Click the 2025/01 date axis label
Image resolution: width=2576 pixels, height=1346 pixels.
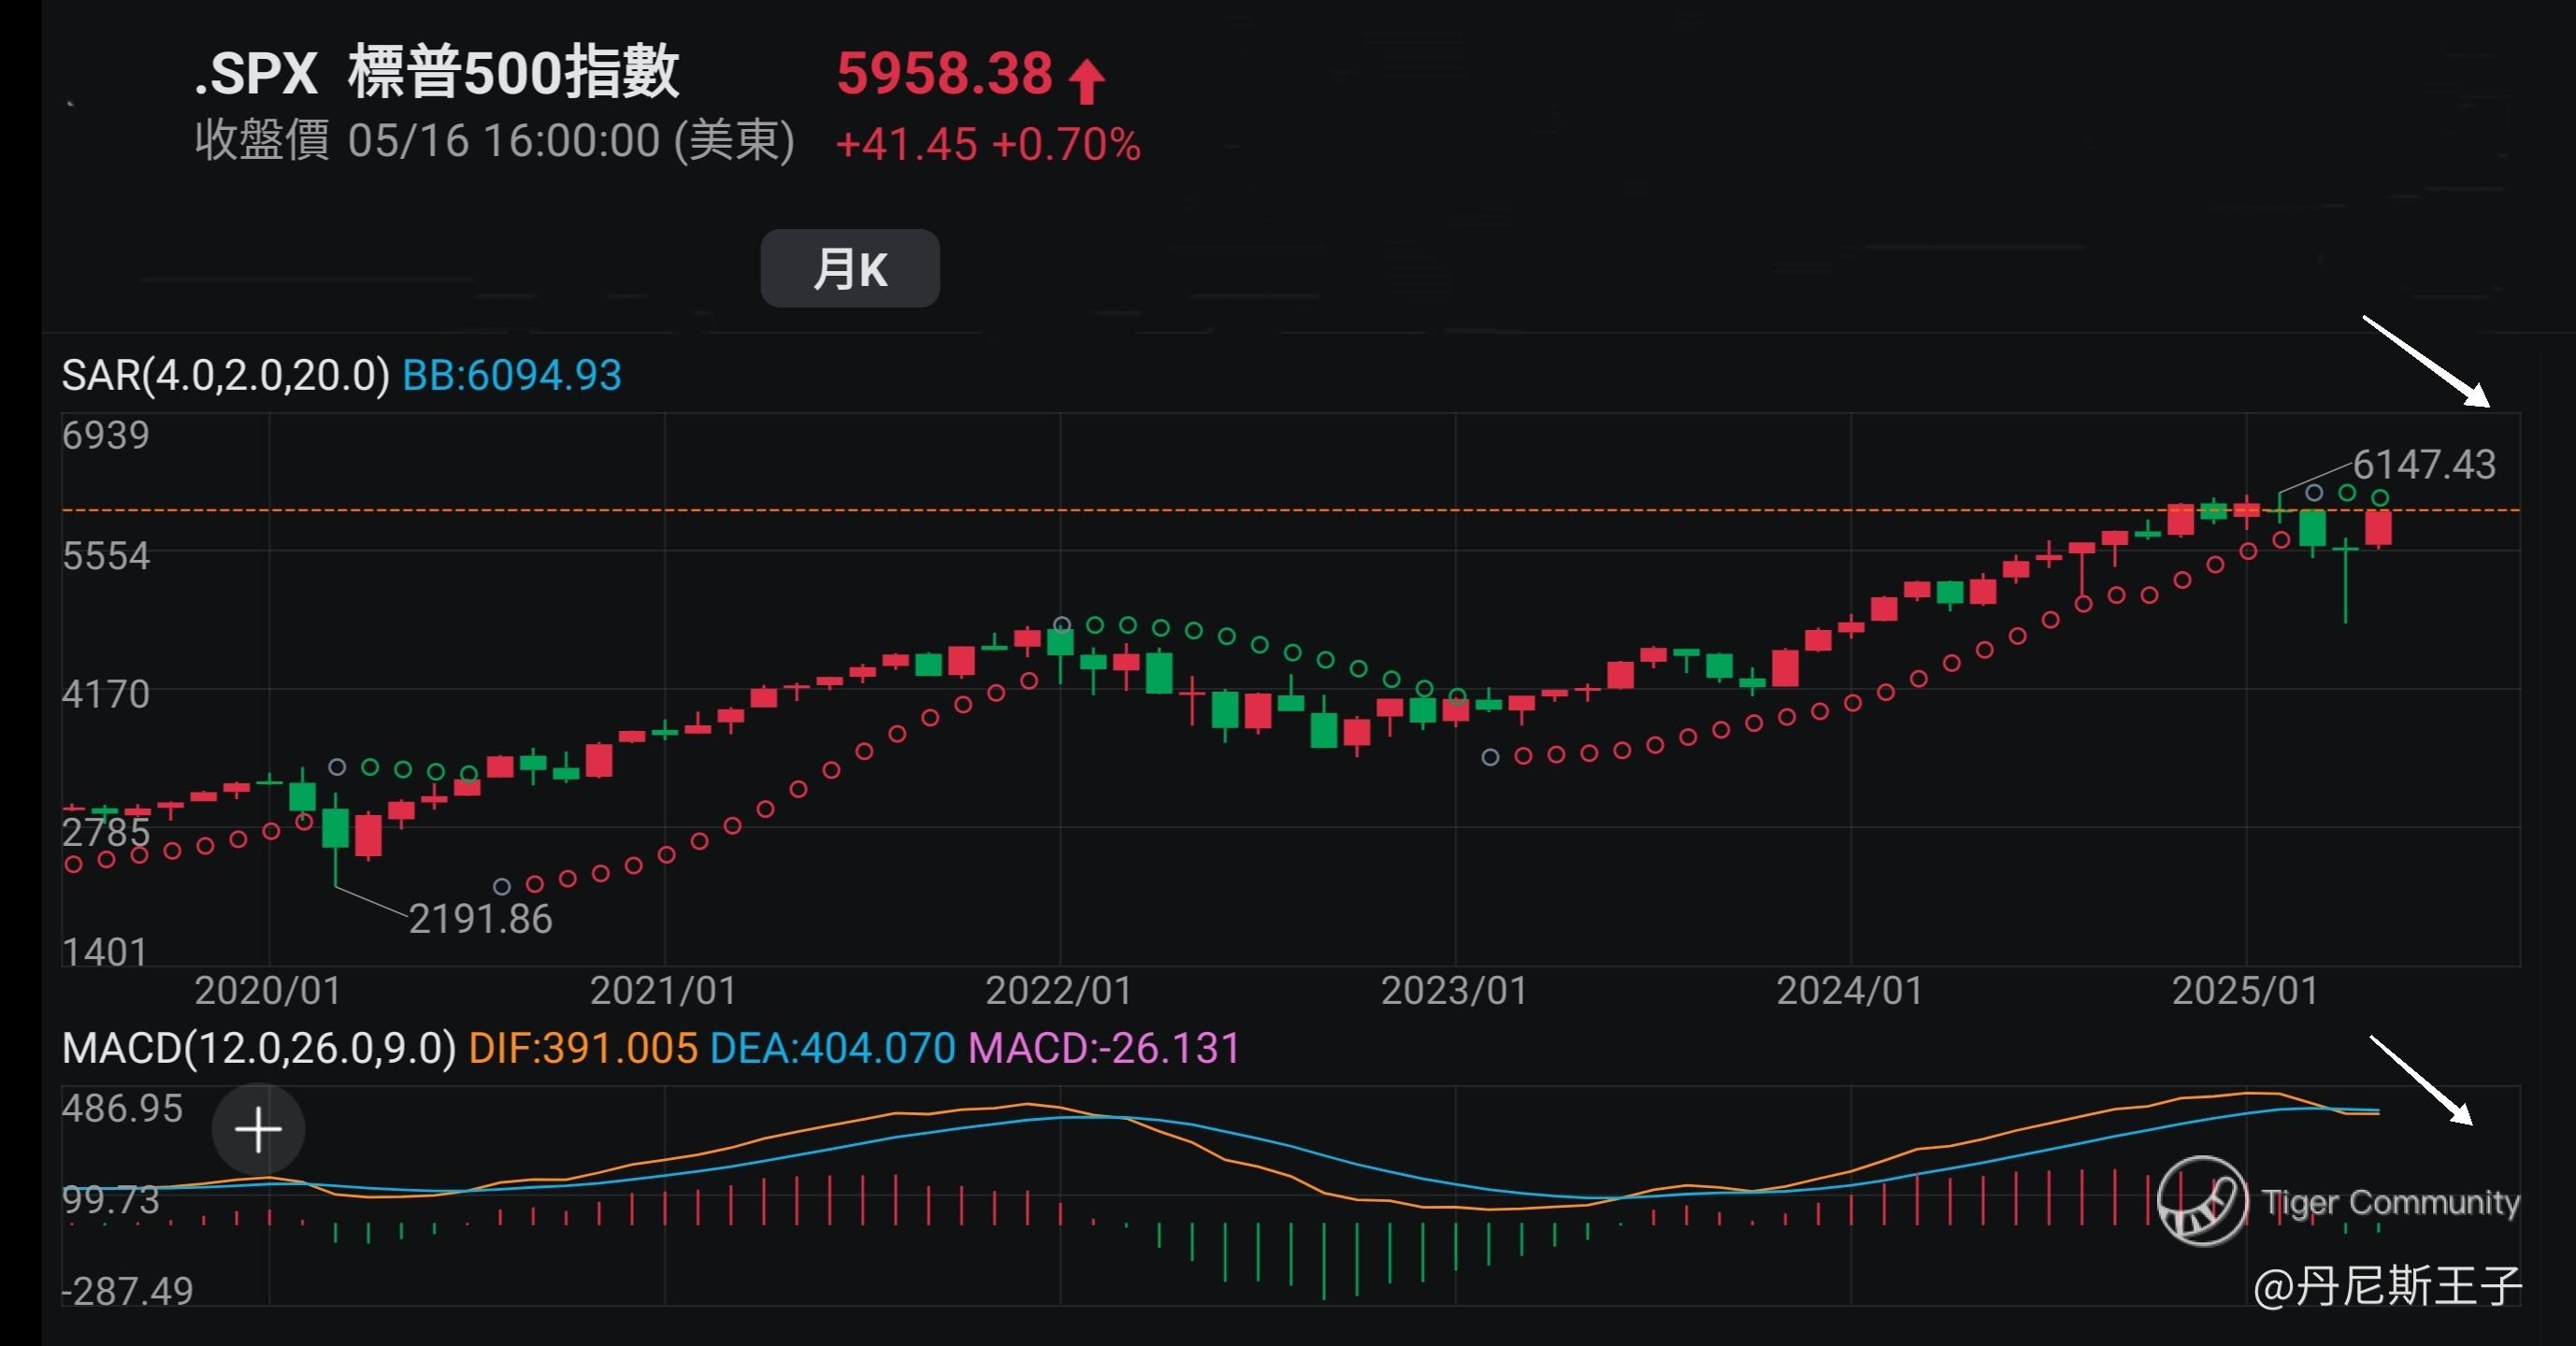pyautogui.click(x=2245, y=990)
